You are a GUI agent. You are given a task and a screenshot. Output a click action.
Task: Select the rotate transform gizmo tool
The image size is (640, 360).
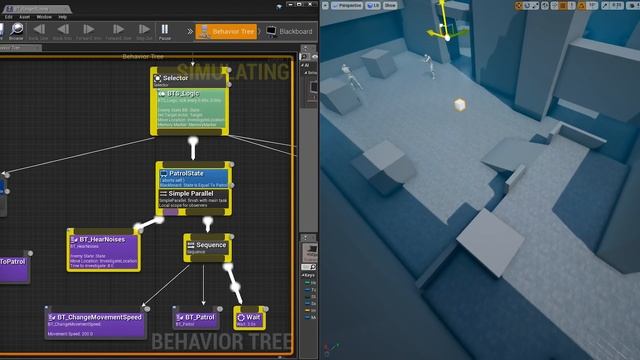coord(527,5)
